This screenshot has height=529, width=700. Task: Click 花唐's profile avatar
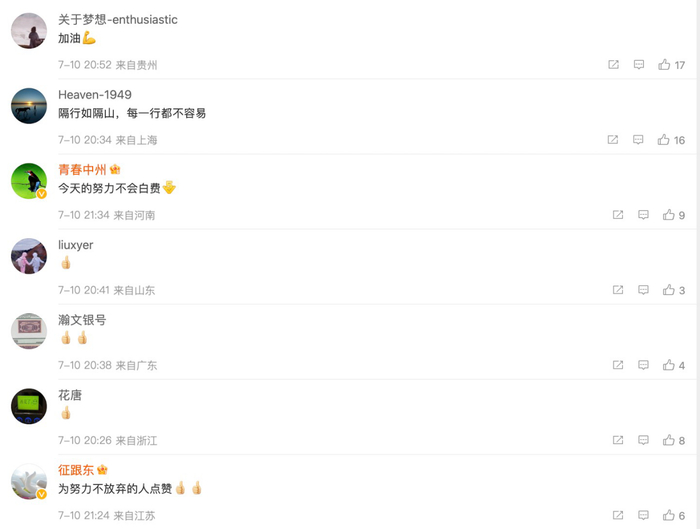pos(29,406)
